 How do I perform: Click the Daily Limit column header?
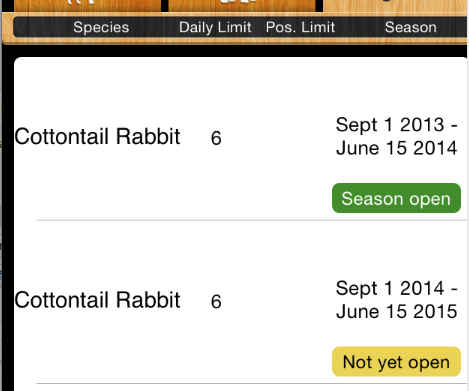click(x=215, y=27)
